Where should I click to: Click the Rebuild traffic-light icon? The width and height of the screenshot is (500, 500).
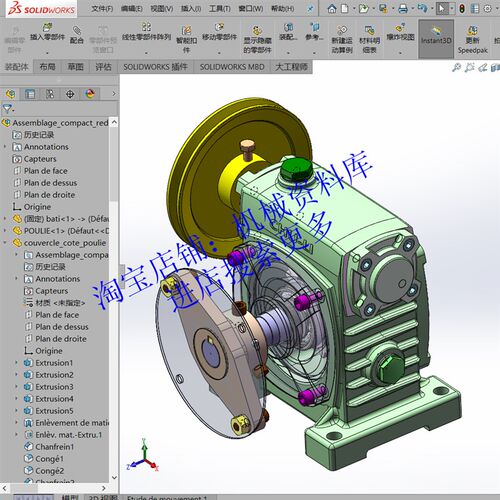click(462, 9)
